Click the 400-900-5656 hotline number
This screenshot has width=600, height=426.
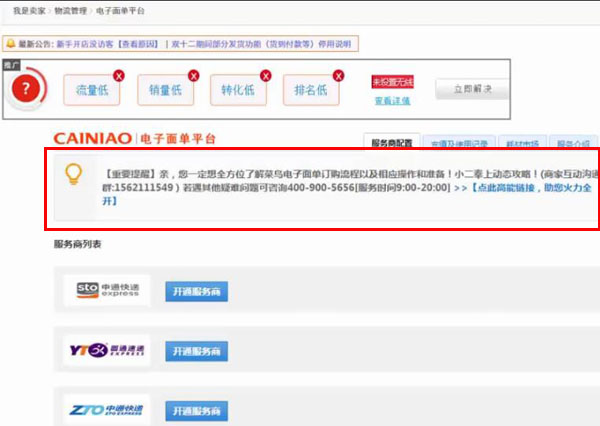pyautogui.click(x=321, y=188)
